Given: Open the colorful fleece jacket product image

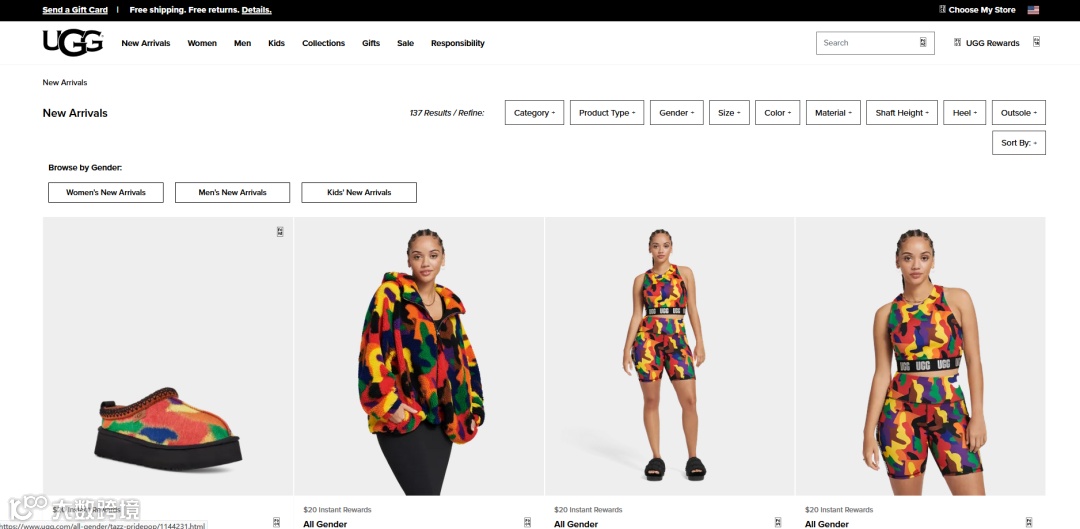Looking at the screenshot, I should point(419,356).
